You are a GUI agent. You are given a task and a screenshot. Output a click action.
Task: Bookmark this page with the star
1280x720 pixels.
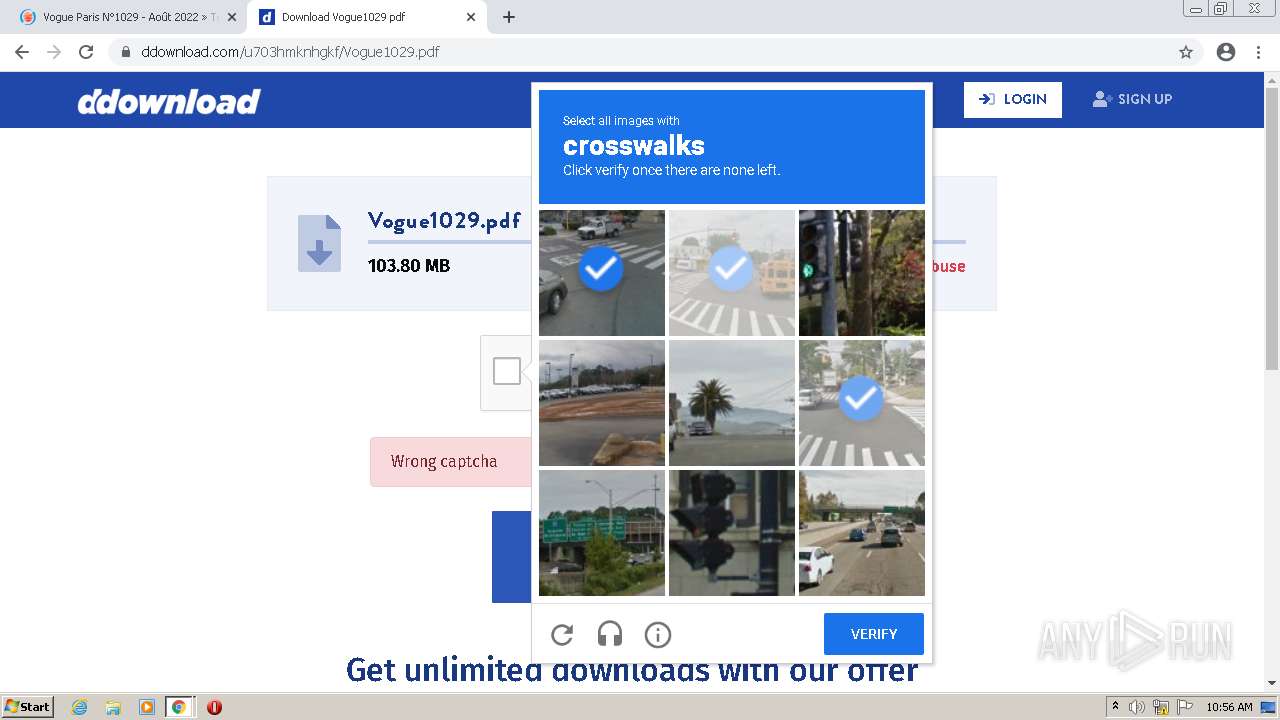(x=1186, y=52)
